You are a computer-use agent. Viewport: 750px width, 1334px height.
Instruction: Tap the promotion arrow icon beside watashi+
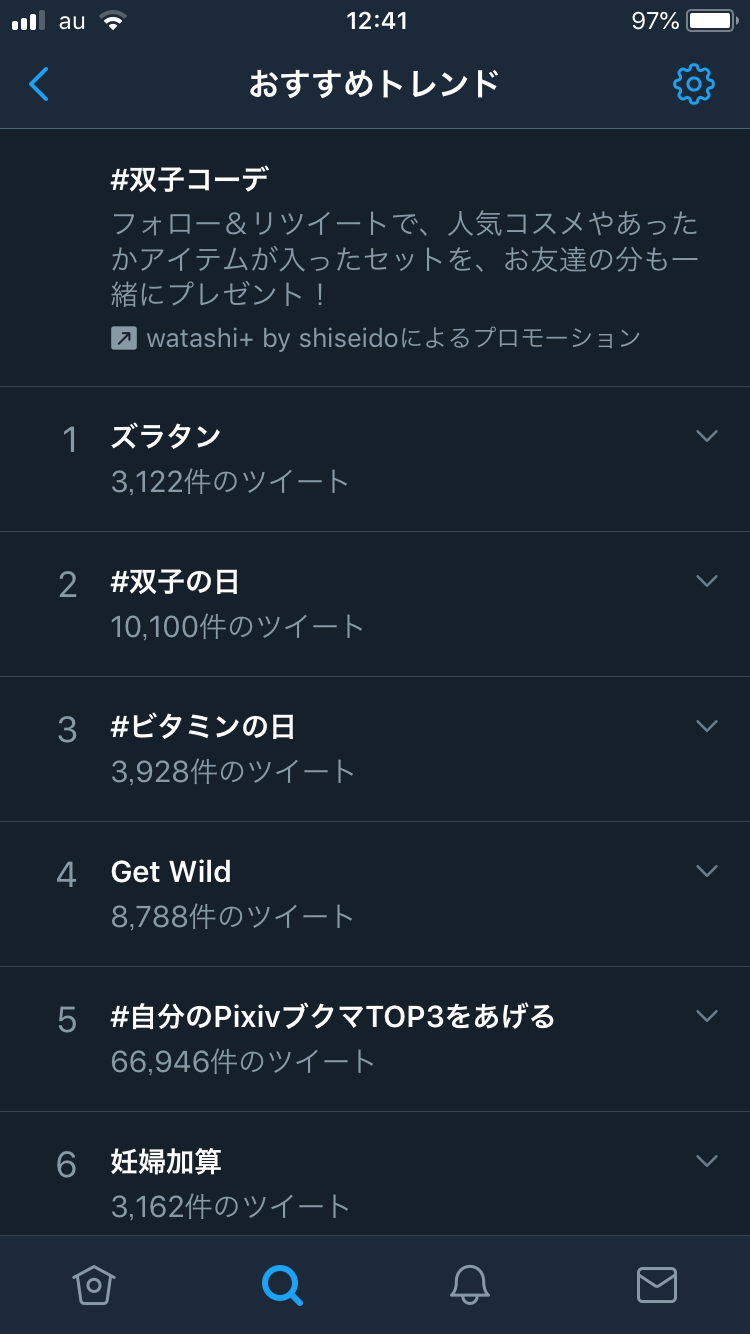click(x=124, y=338)
